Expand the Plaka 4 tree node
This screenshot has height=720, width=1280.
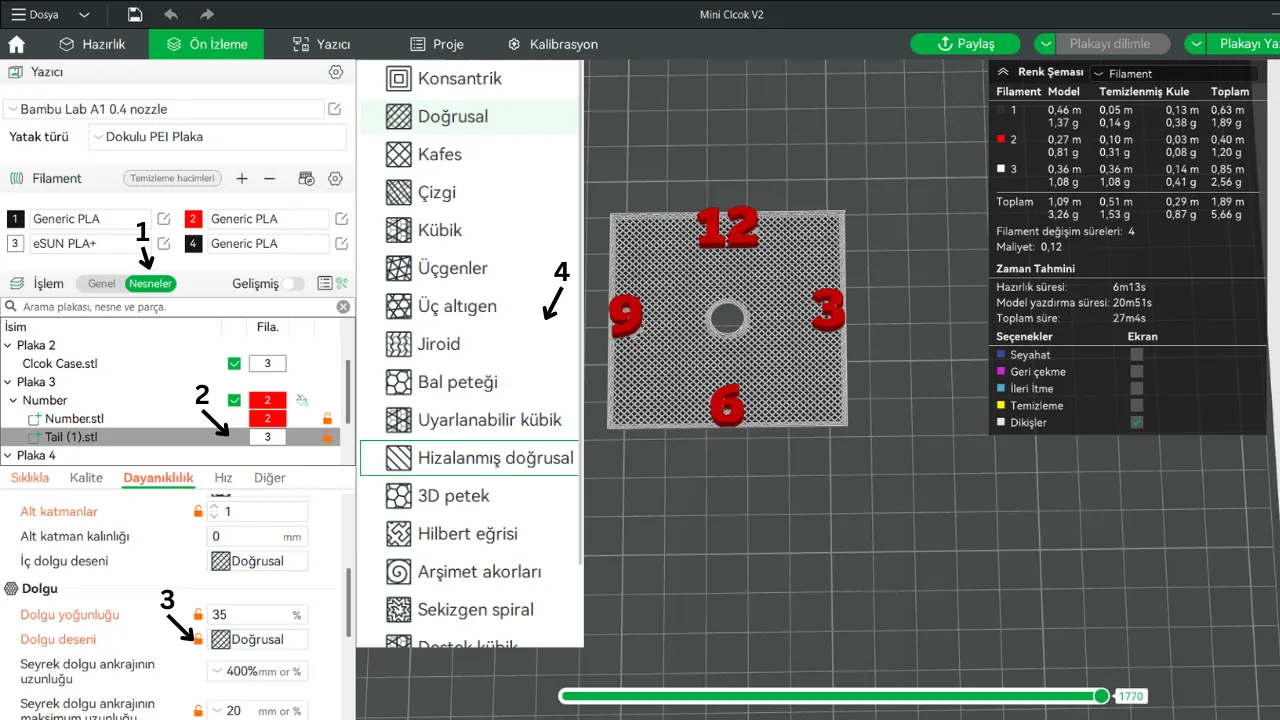point(9,455)
